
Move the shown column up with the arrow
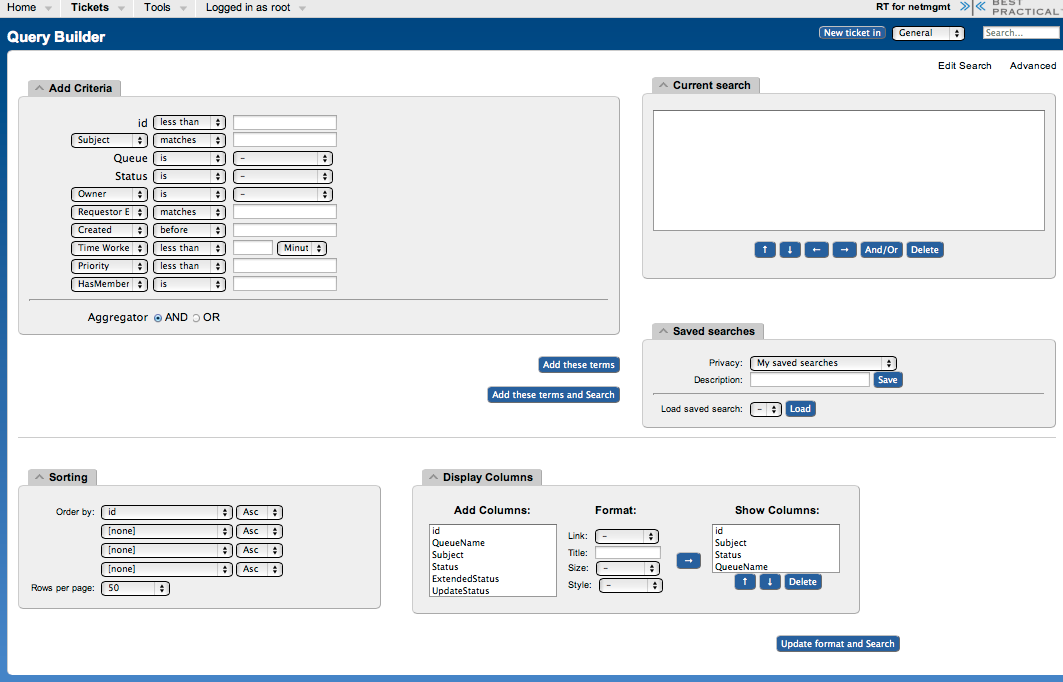click(744, 582)
